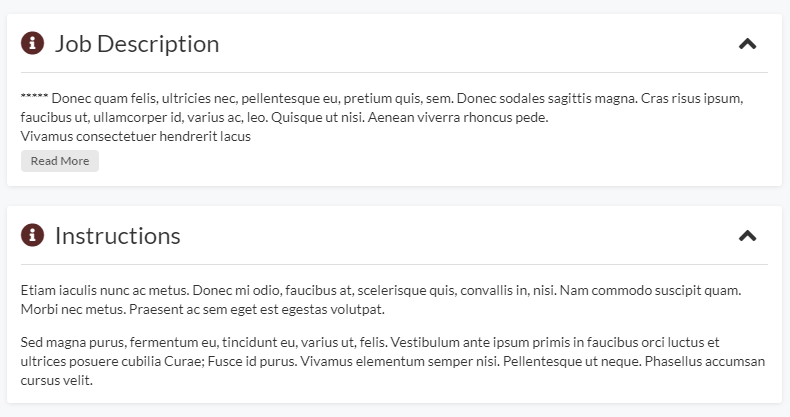
Task: Click 'Donec sodales sagittis magna' sentence
Action: coord(547,98)
